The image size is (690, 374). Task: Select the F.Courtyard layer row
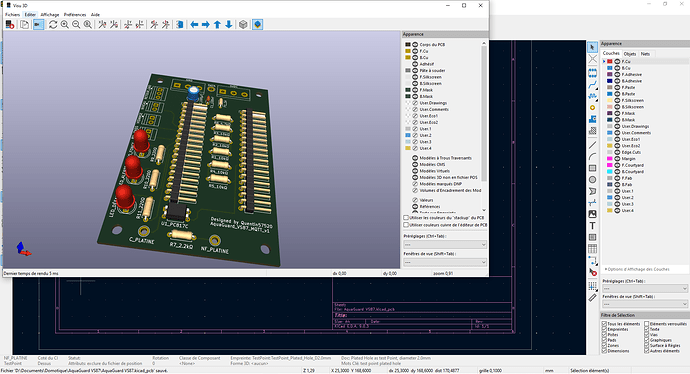pos(644,165)
